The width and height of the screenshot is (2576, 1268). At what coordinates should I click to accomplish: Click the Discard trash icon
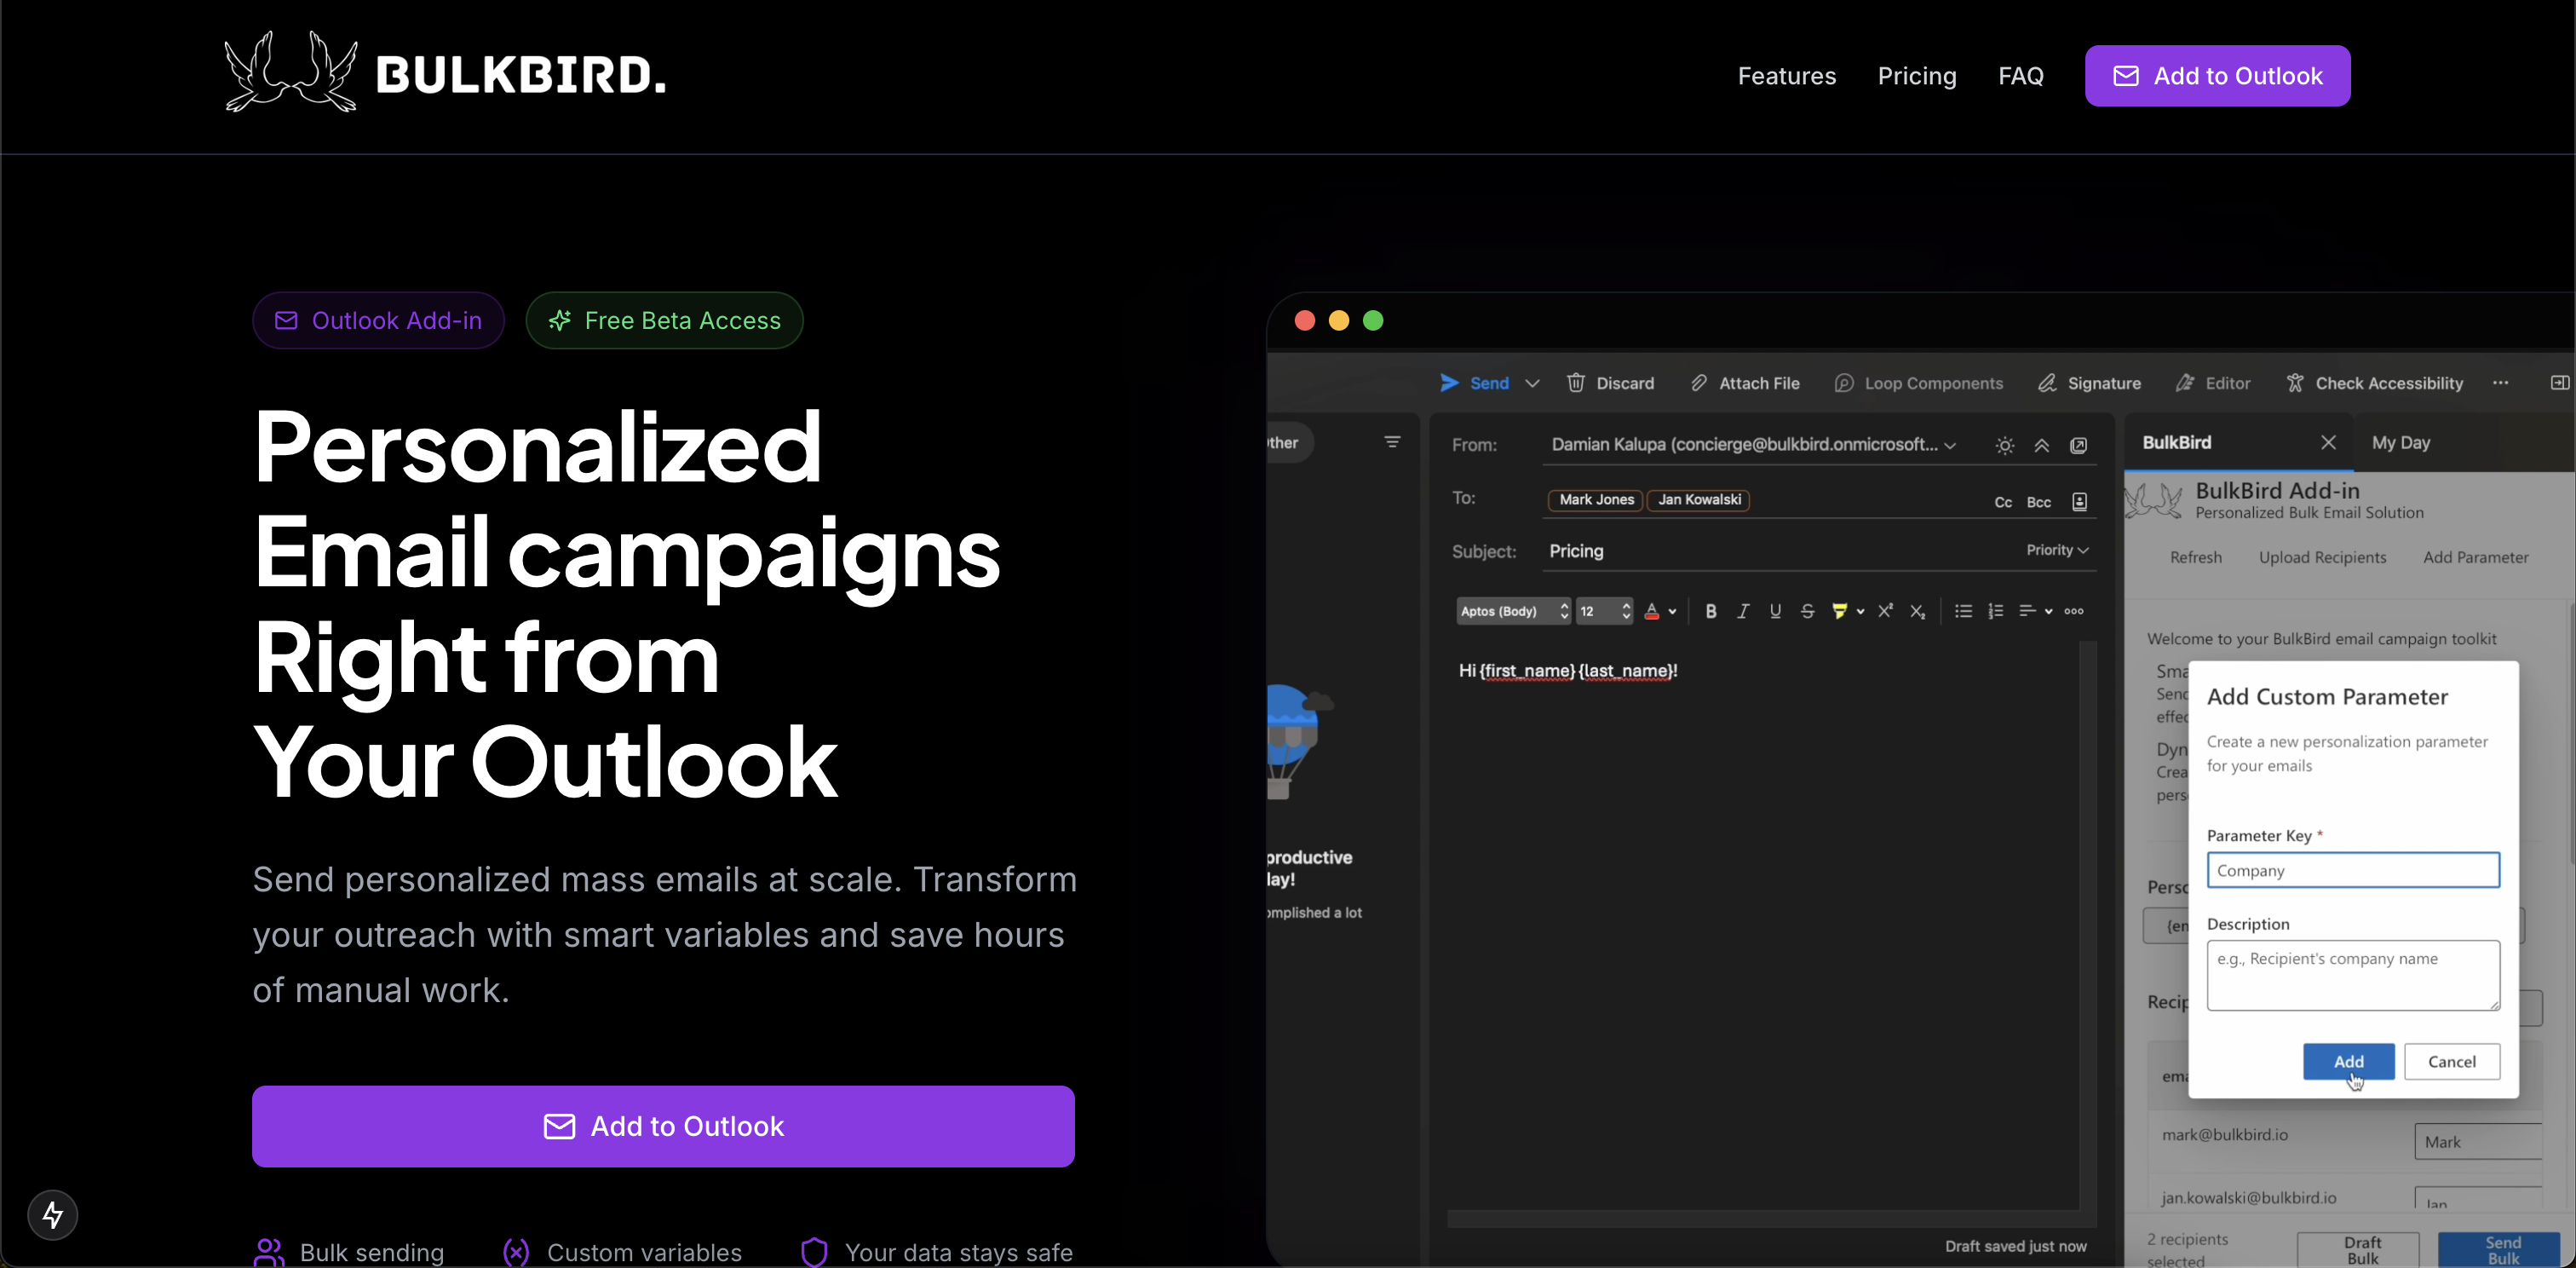[1576, 383]
